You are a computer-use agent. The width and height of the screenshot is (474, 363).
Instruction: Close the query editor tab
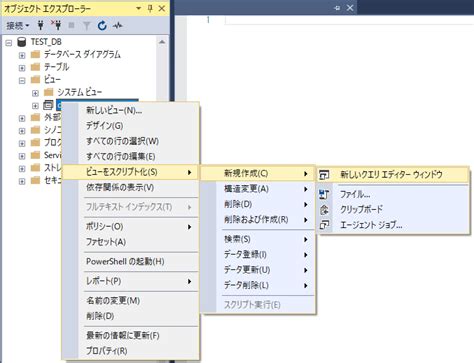(x=350, y=8)
